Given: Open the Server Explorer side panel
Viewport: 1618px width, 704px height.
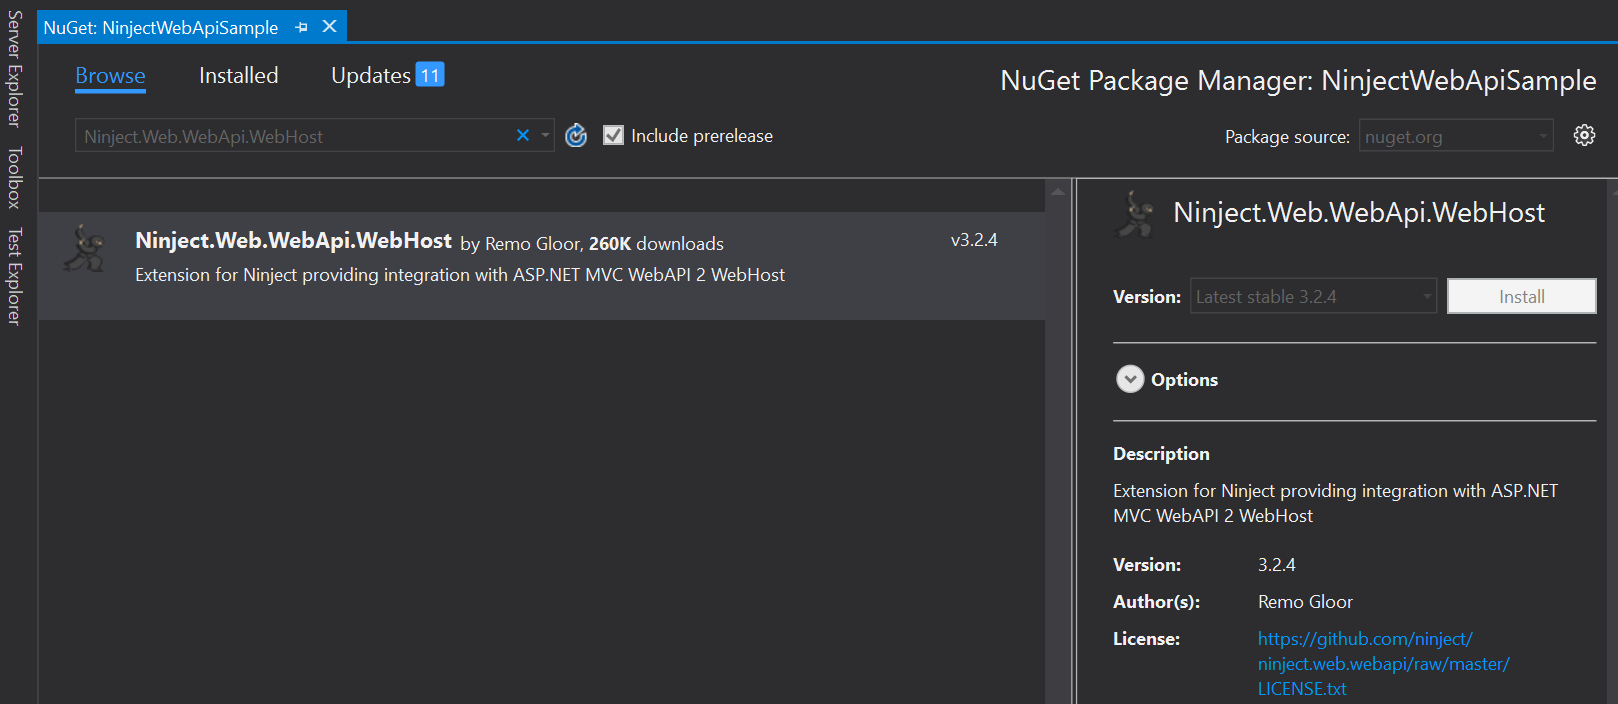Looking at the screenshot, I should click(x=14, y=69).
